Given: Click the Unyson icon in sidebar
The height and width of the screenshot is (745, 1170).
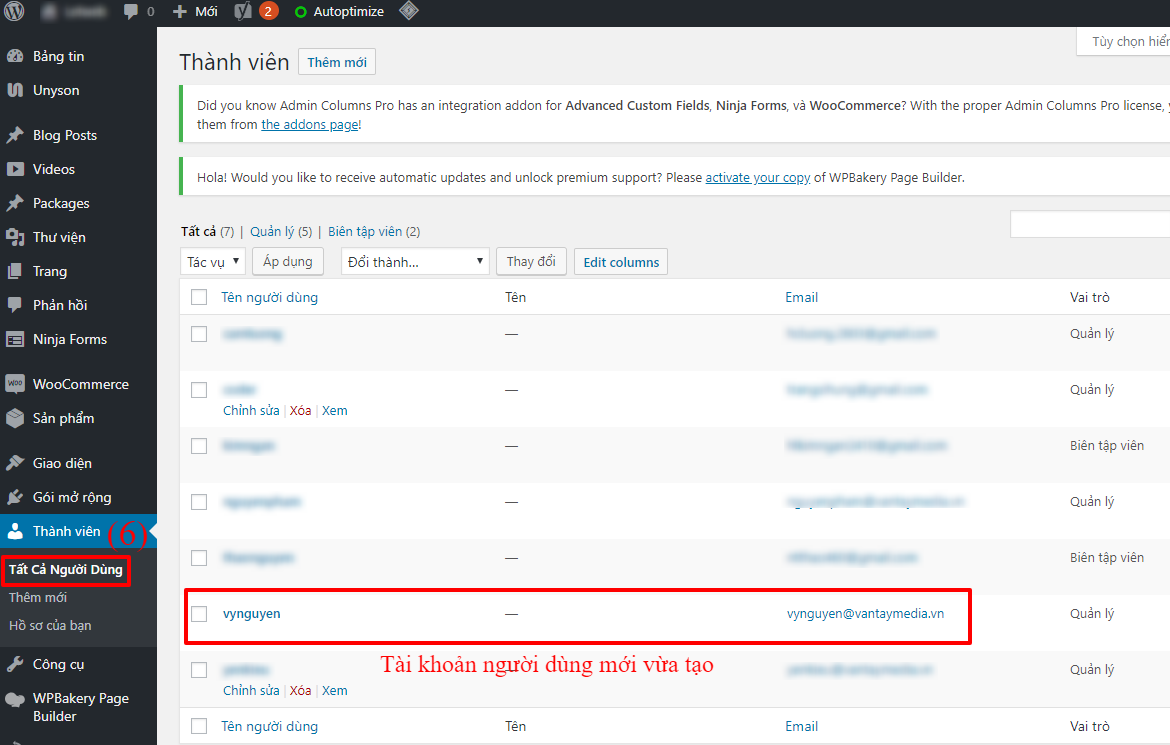Looking at the screenshot, I should point(15,90).
